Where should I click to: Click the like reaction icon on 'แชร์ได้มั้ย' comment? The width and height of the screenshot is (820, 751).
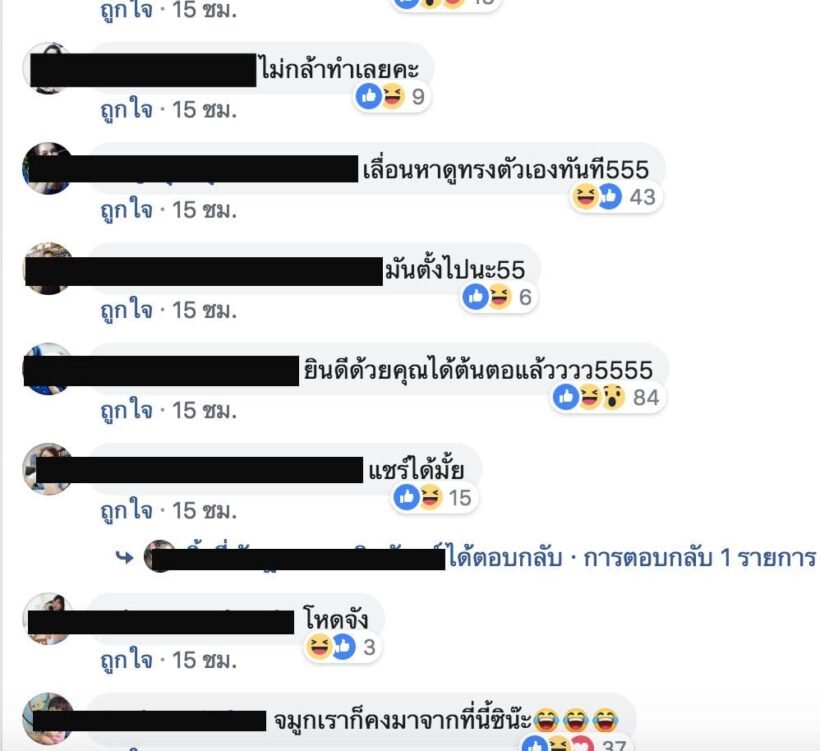[x=406, y=497]
